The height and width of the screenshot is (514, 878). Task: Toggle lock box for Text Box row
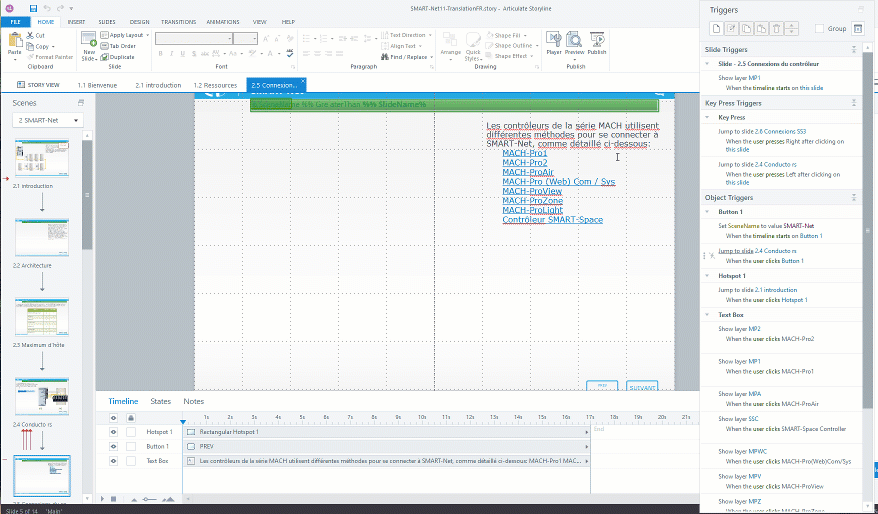click(130, 462)
